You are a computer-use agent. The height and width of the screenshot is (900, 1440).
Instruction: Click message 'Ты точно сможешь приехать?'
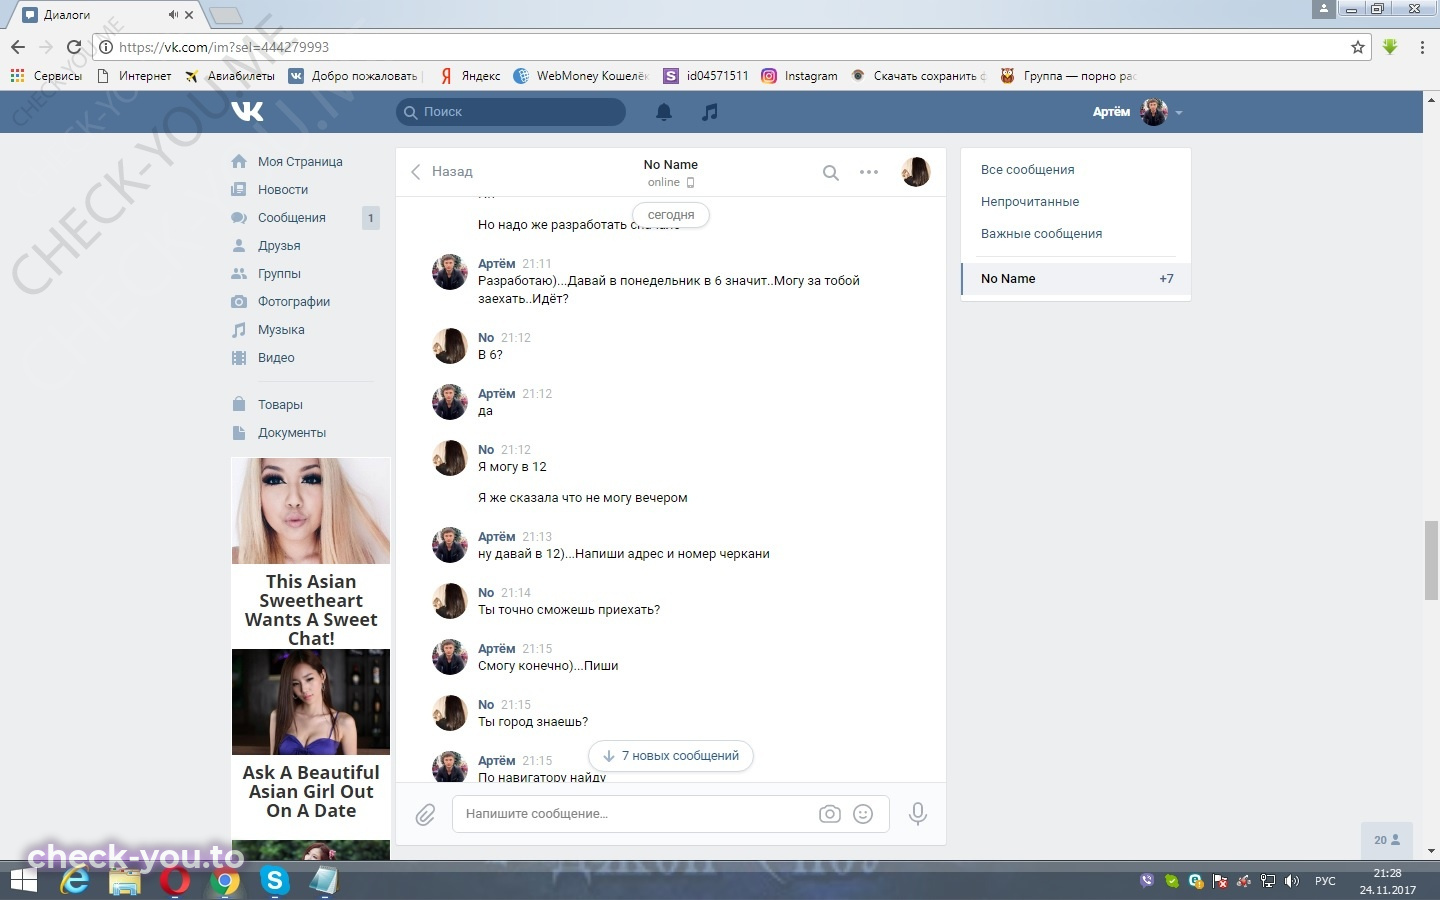(569, 610)
